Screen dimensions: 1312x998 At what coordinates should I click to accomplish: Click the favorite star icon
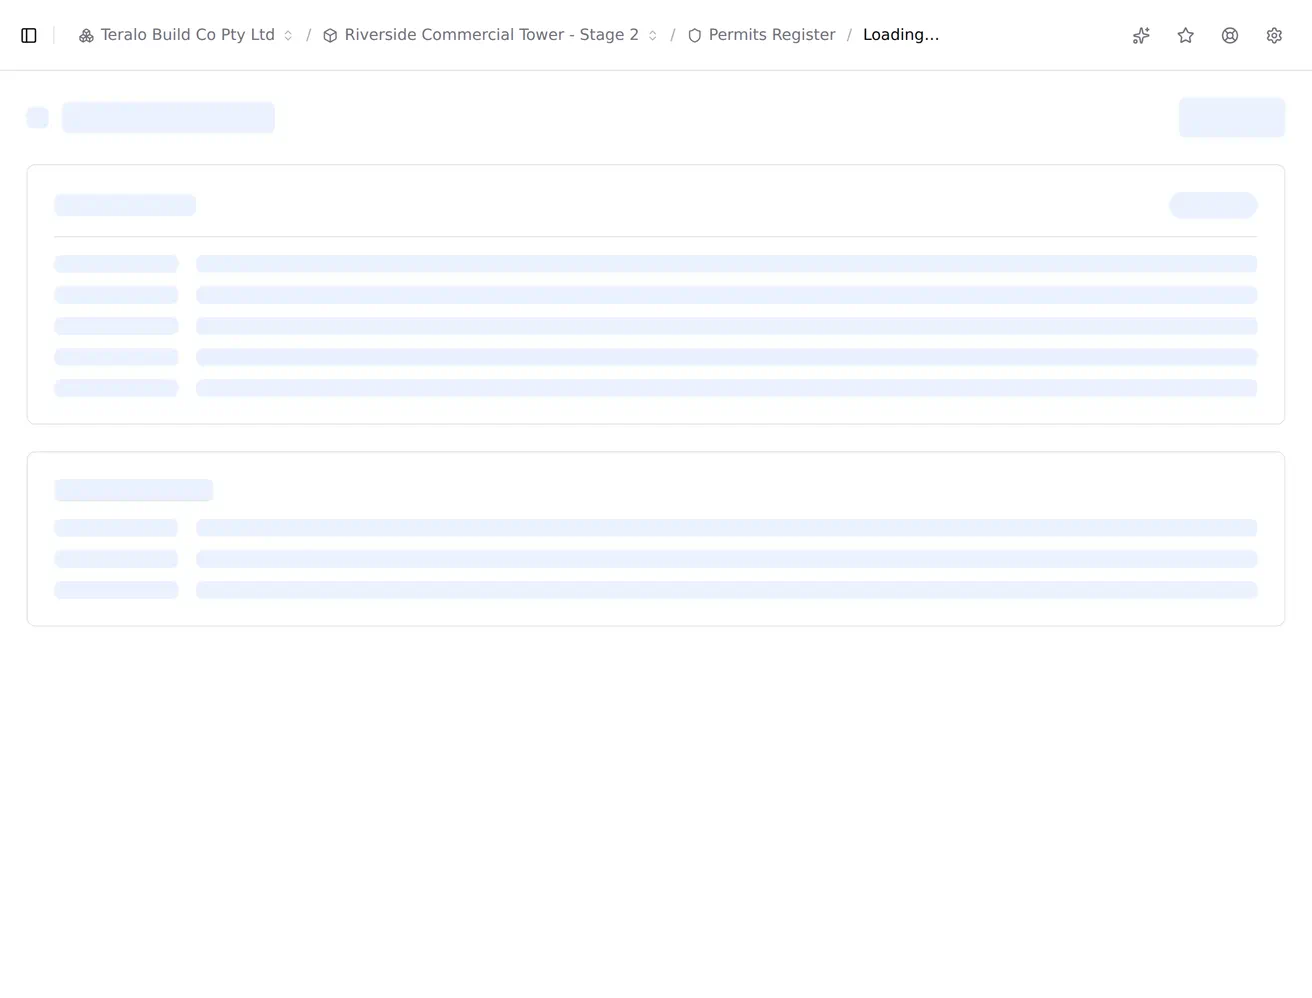1186,35
